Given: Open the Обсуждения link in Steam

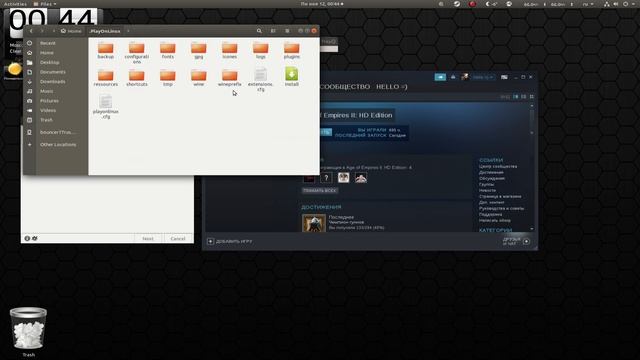Looking at the screenshot, I should (492, 178).
